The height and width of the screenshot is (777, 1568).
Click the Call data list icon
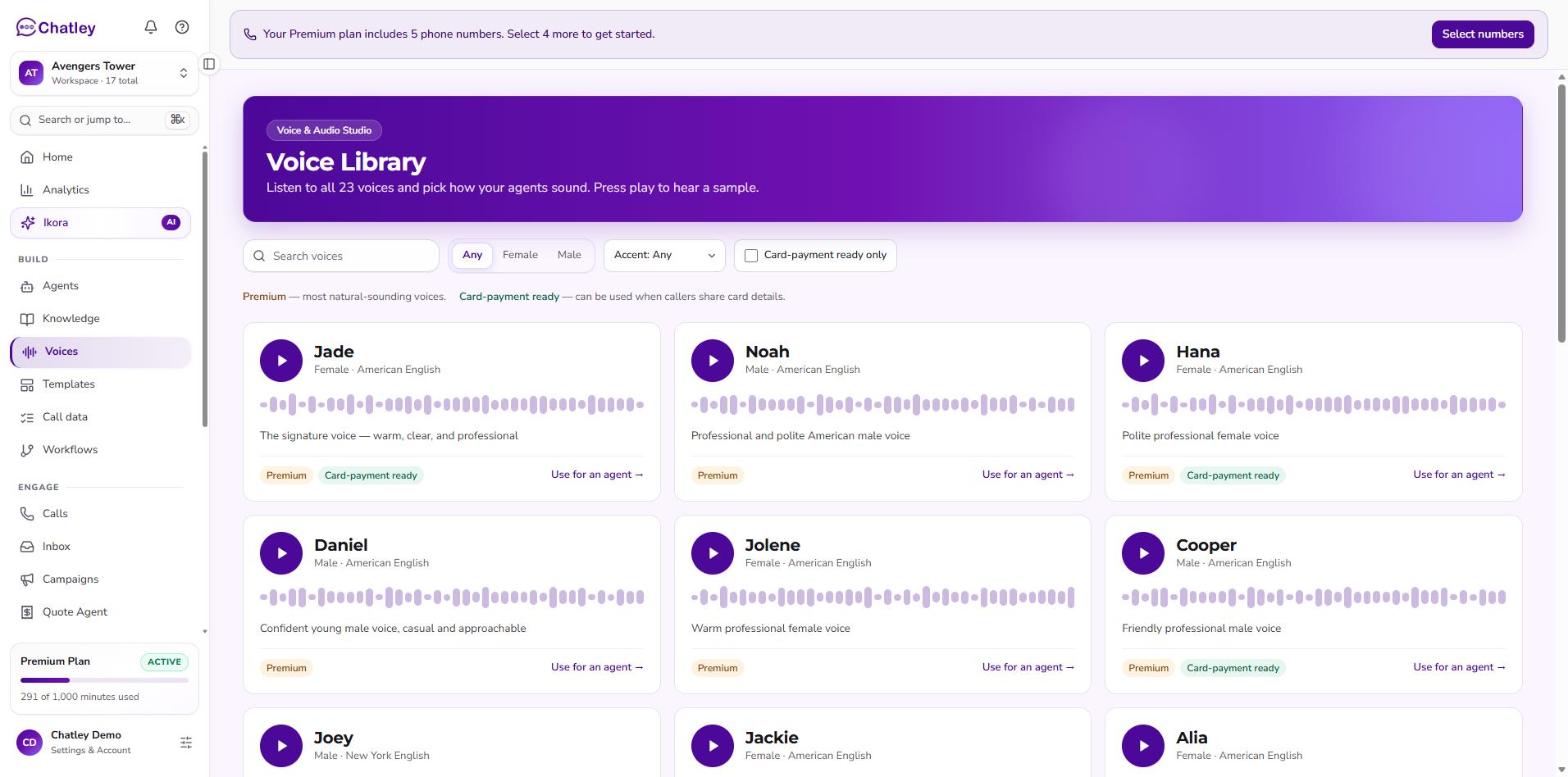click(x=27, y=417)
